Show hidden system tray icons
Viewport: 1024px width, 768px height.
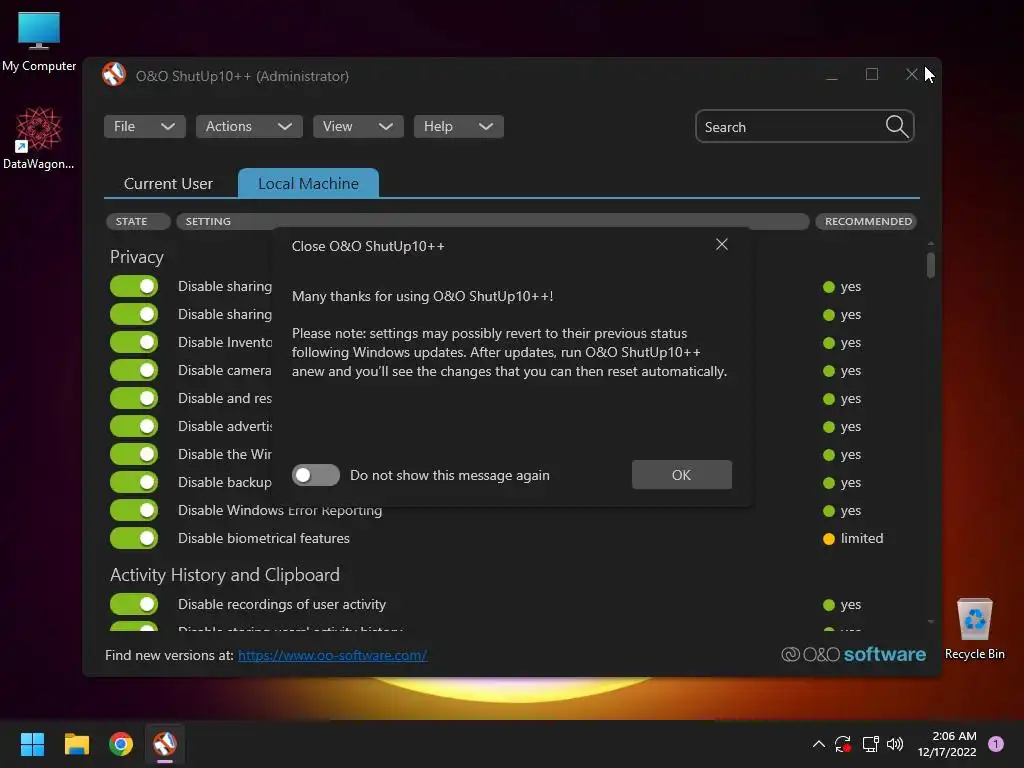[x=818, y=744]
